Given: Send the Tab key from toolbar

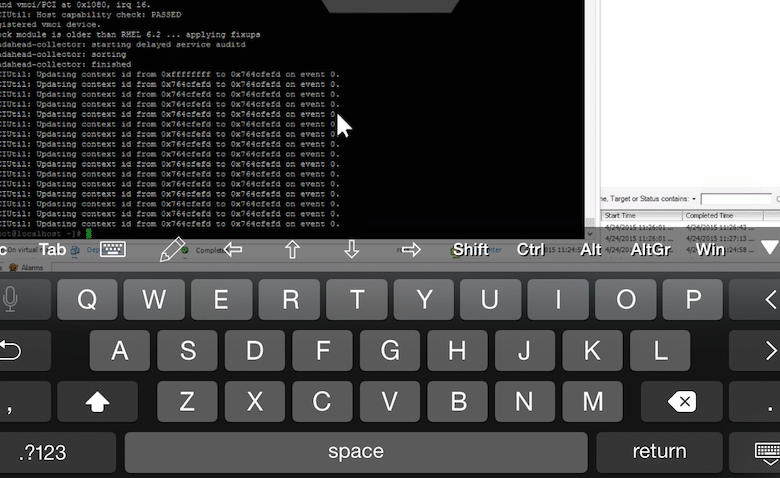Looking at the screenshot, I should coord(52,249).
